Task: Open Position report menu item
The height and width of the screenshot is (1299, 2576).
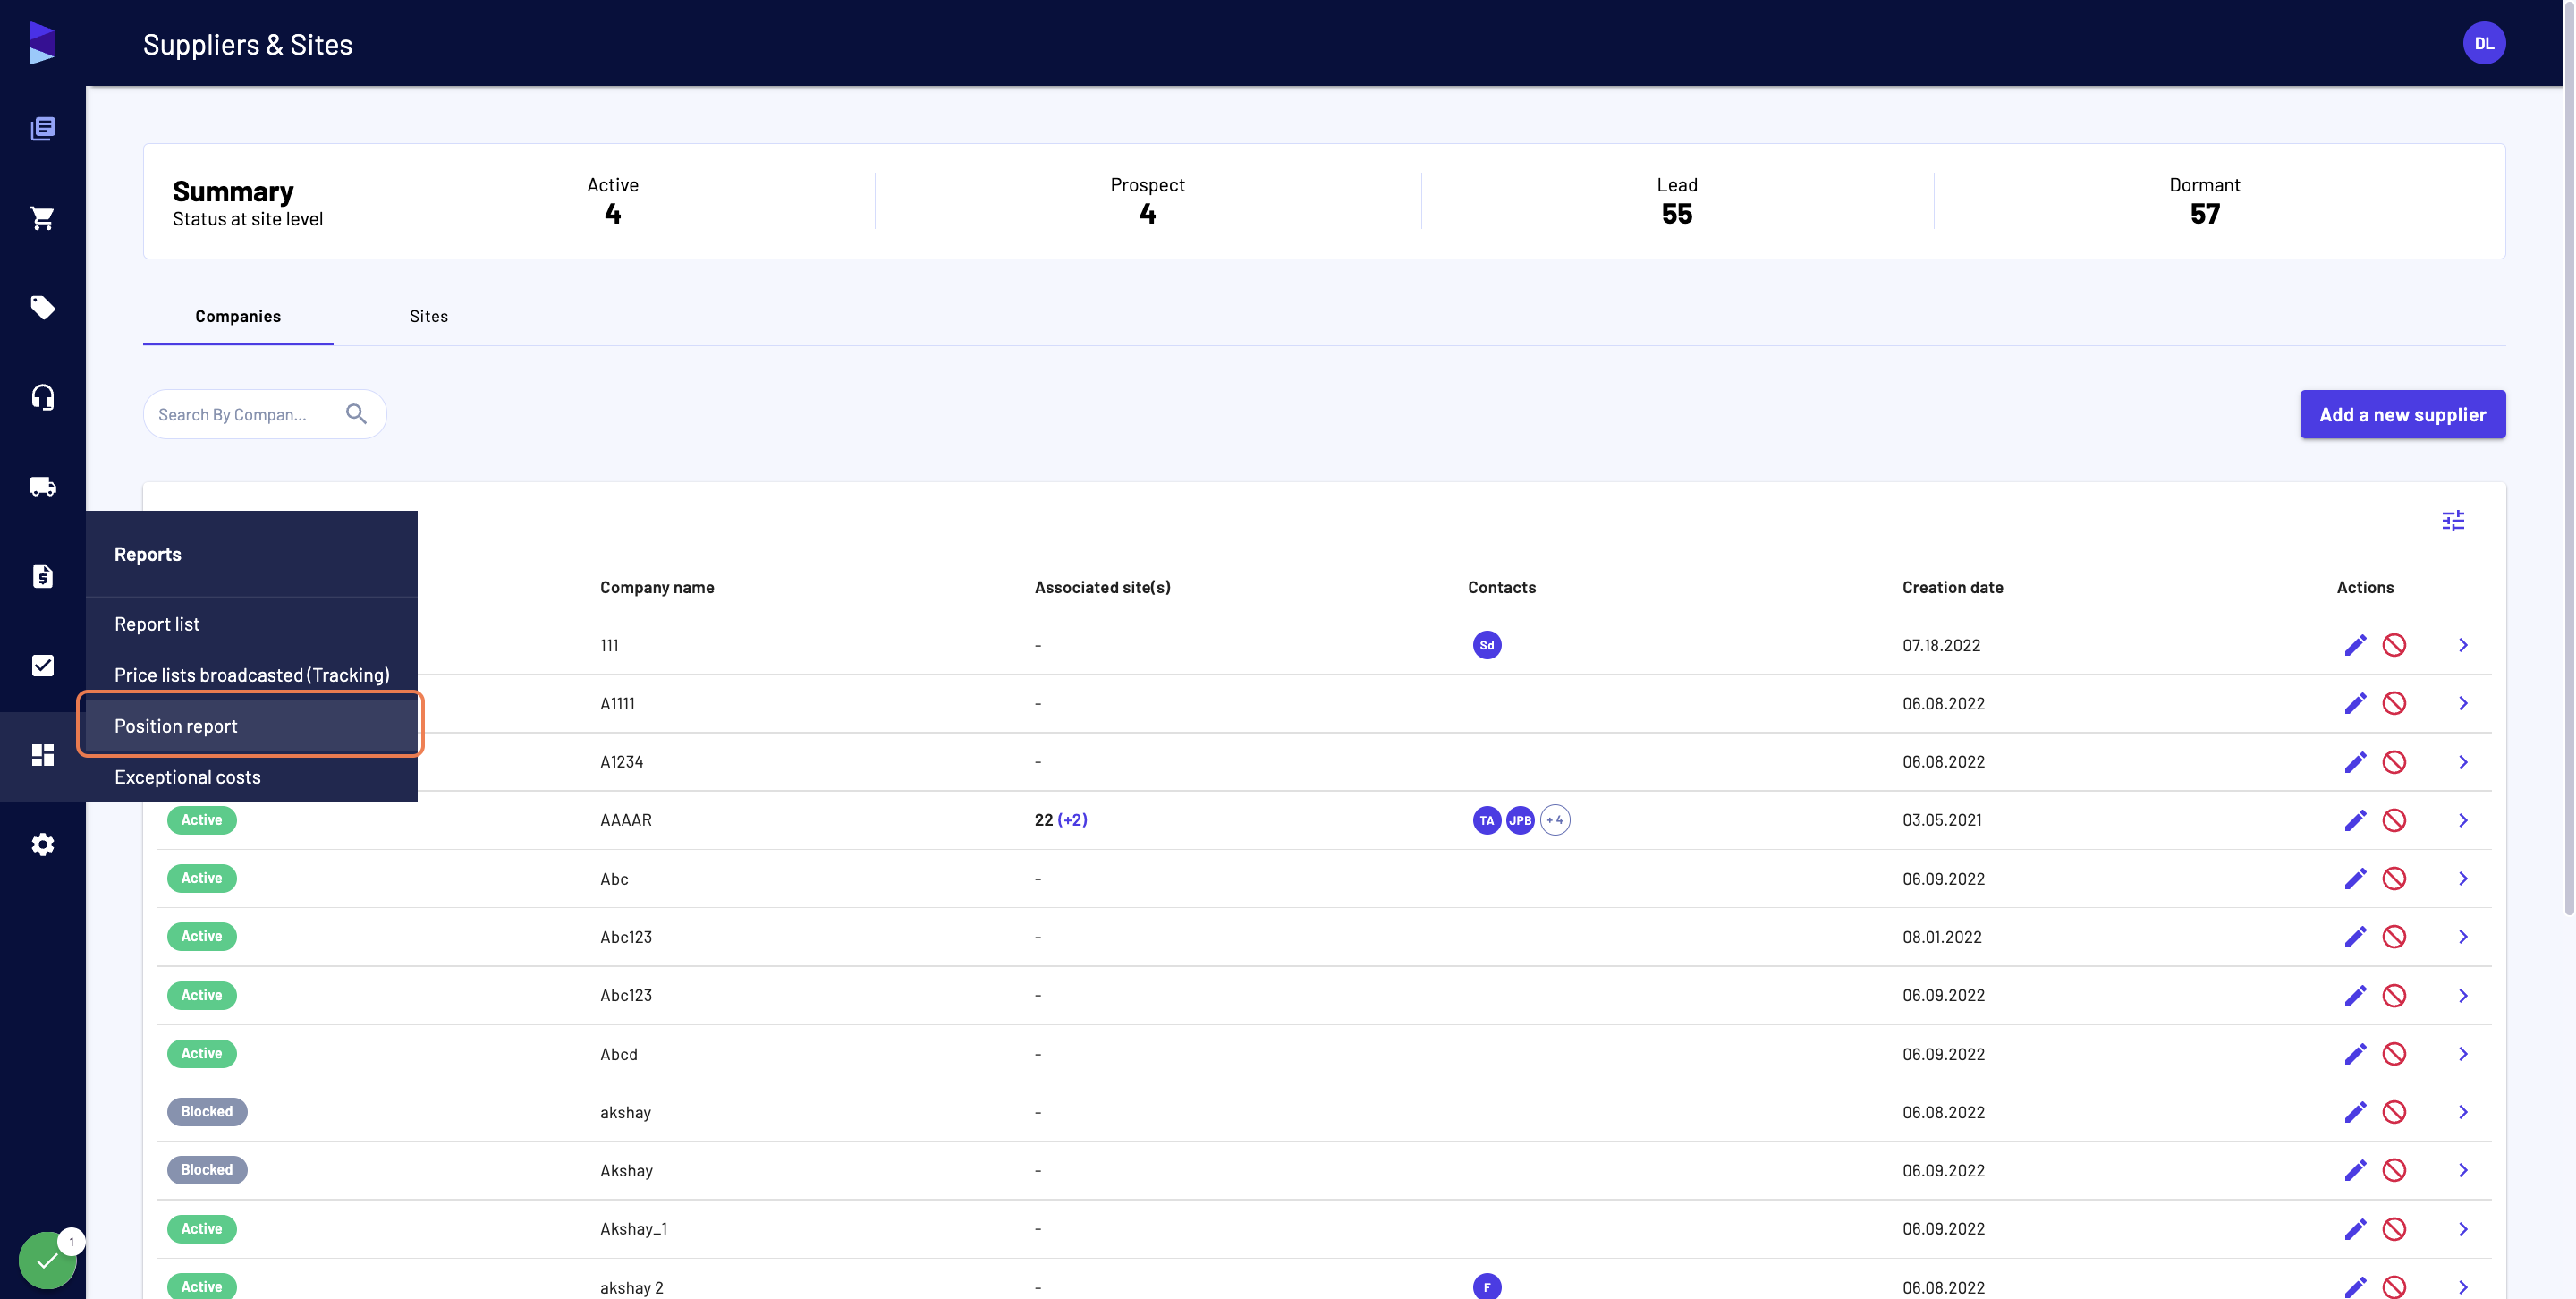Action: [x=251, y=726]
